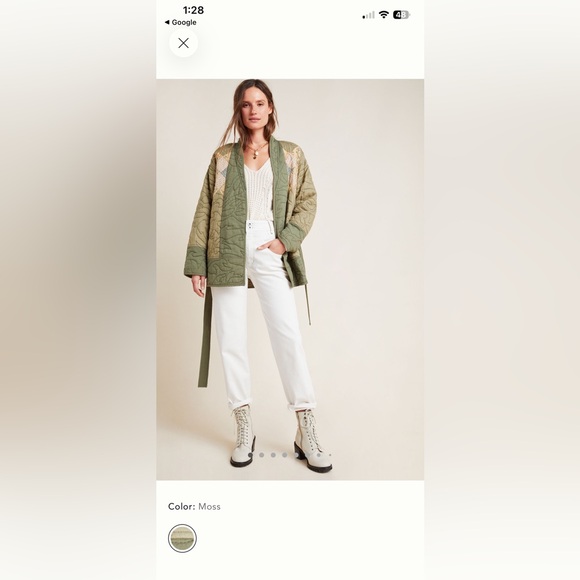Viewport: 580px width, 580px height.
Task: Tap the Wi-Fi status icon
Action: click(x=384, y=15)
